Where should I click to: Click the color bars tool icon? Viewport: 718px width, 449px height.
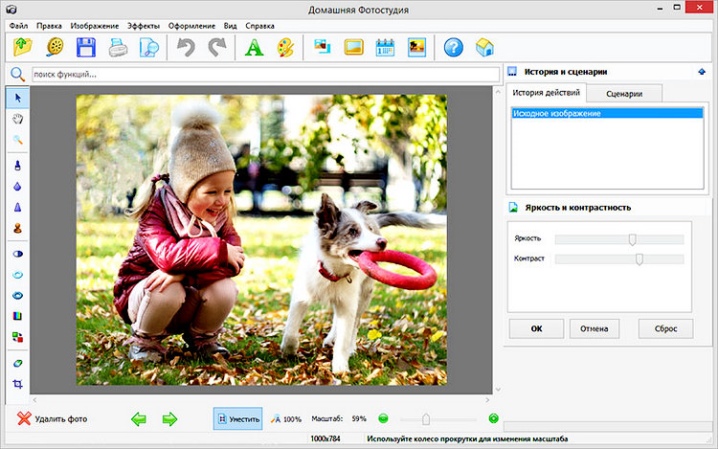click(17, 316)
